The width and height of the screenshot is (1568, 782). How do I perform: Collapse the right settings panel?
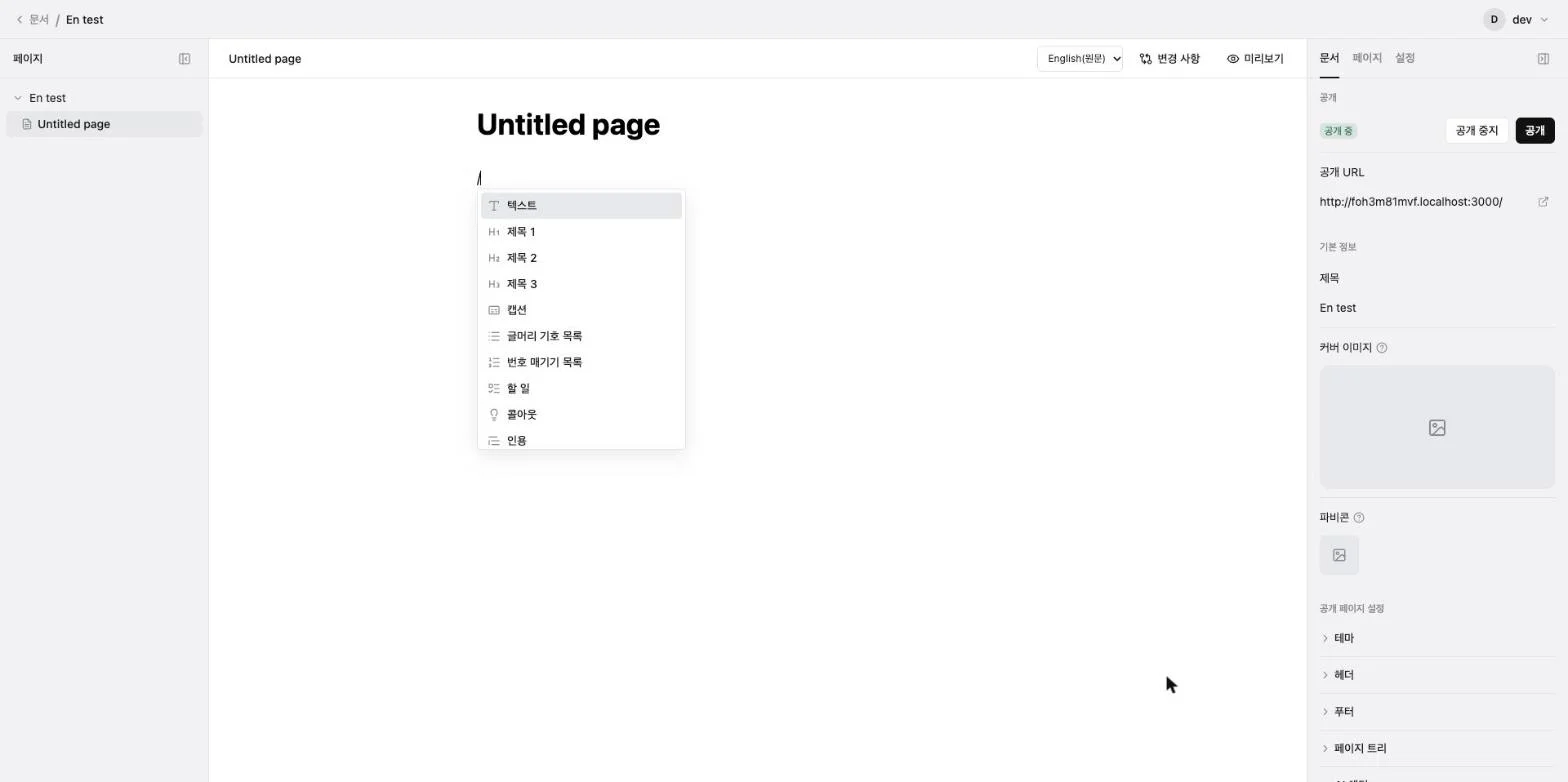(x=1543, y=59)
